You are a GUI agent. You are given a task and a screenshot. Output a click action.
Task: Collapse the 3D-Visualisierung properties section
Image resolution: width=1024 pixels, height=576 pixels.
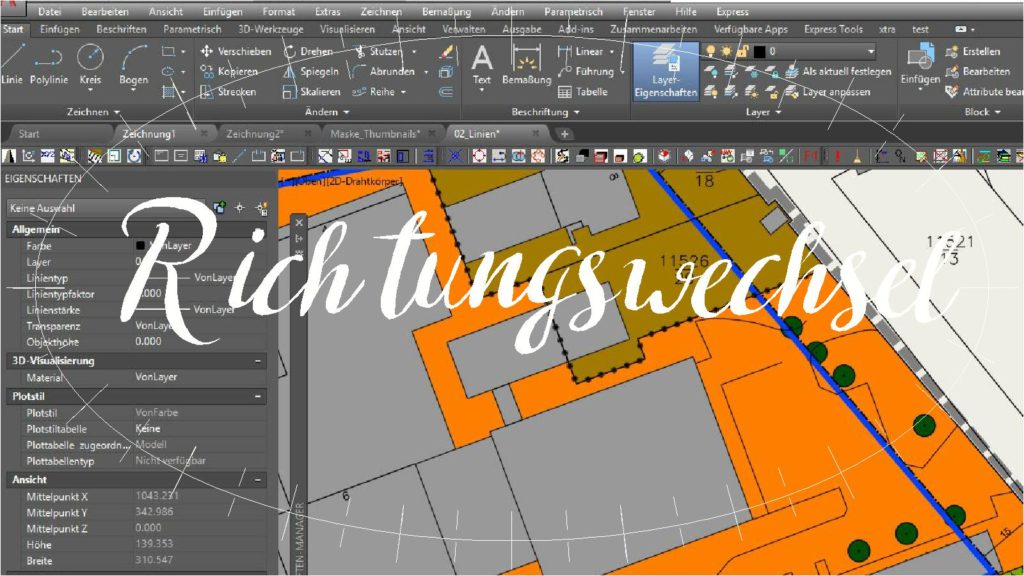click(x=258, y=361)
